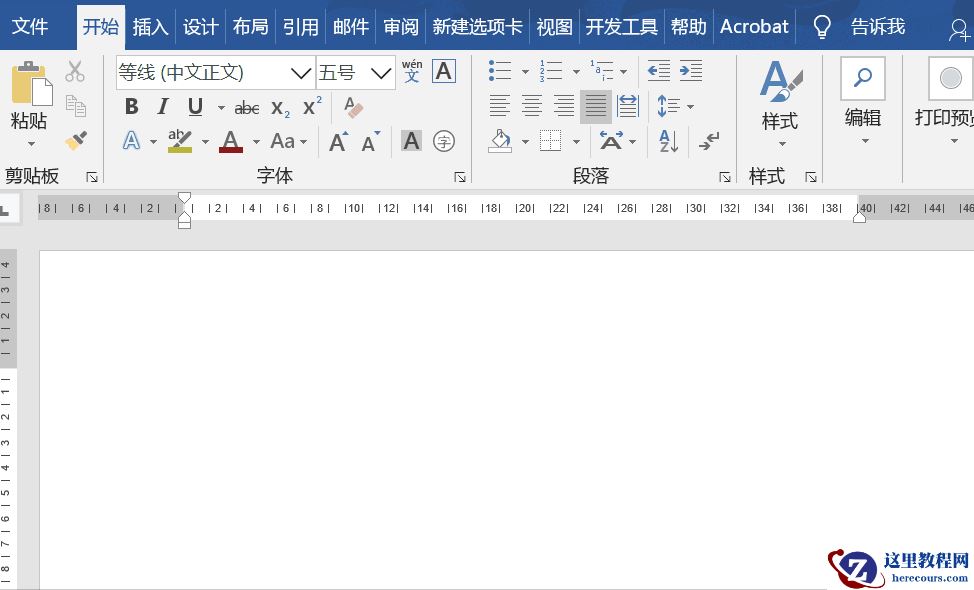Image resolution: width=974 pixels, height=590 pixels.
Task: Click the Sort A-Z icon
Action: click(668, 141)
